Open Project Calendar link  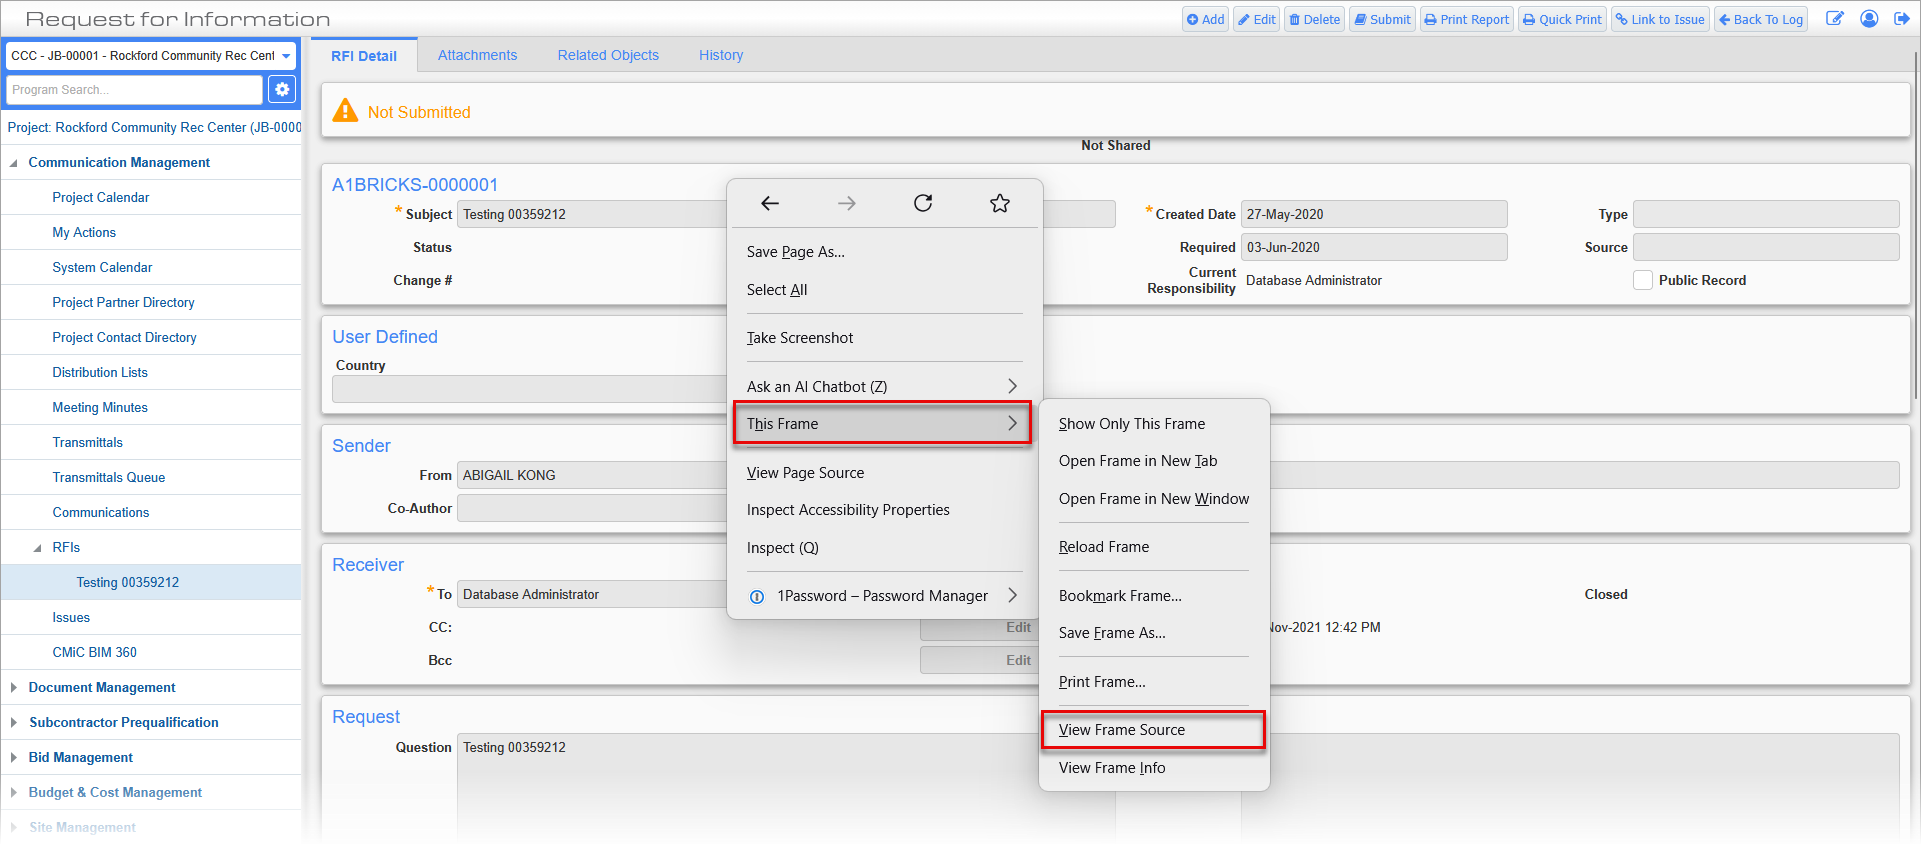point(101,198)
